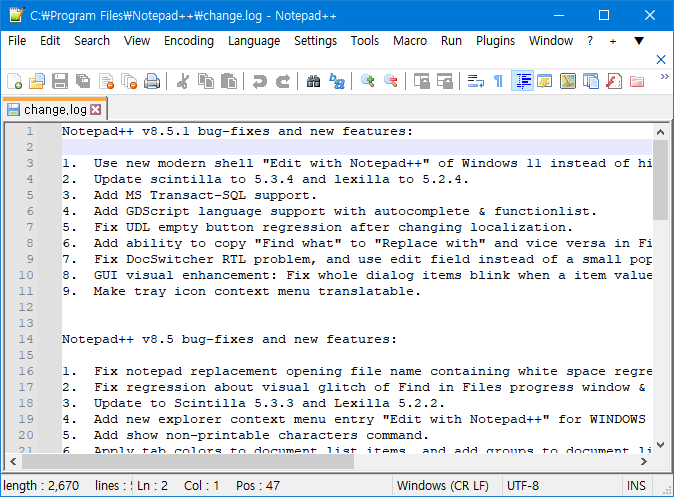Click the horizontal scrollbar right arrow
This screenshot has width=674, height=497.
point(643,461)
